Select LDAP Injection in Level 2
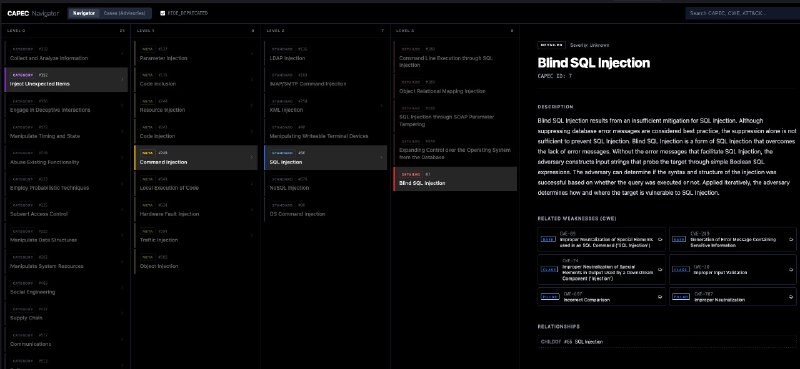This screenshot has height=369, width=800. coord(325,54)
